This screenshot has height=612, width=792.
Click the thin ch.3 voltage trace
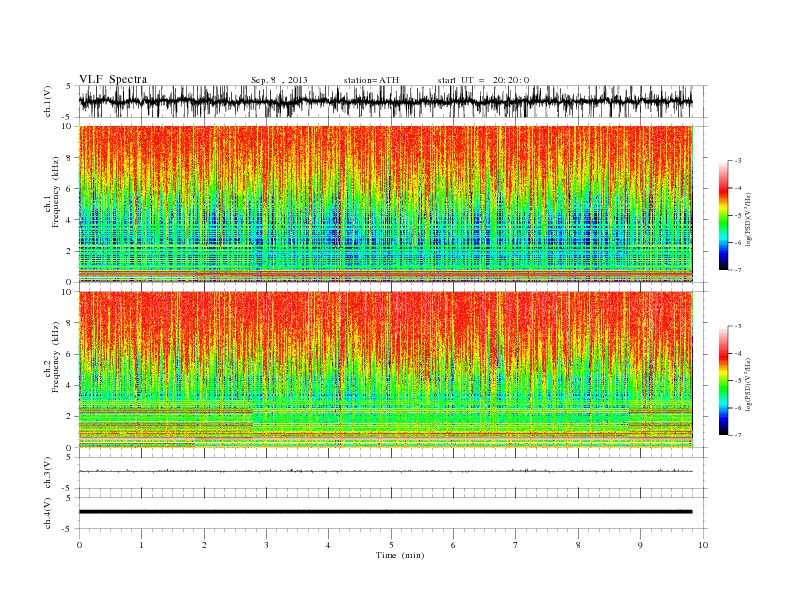coord(385,471)
